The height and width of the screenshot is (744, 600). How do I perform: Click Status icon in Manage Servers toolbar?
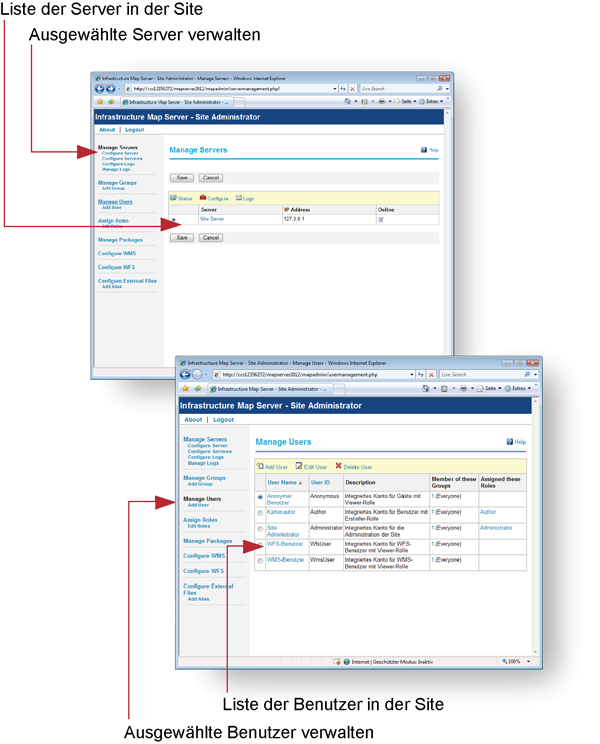click(x=174, y=198)
